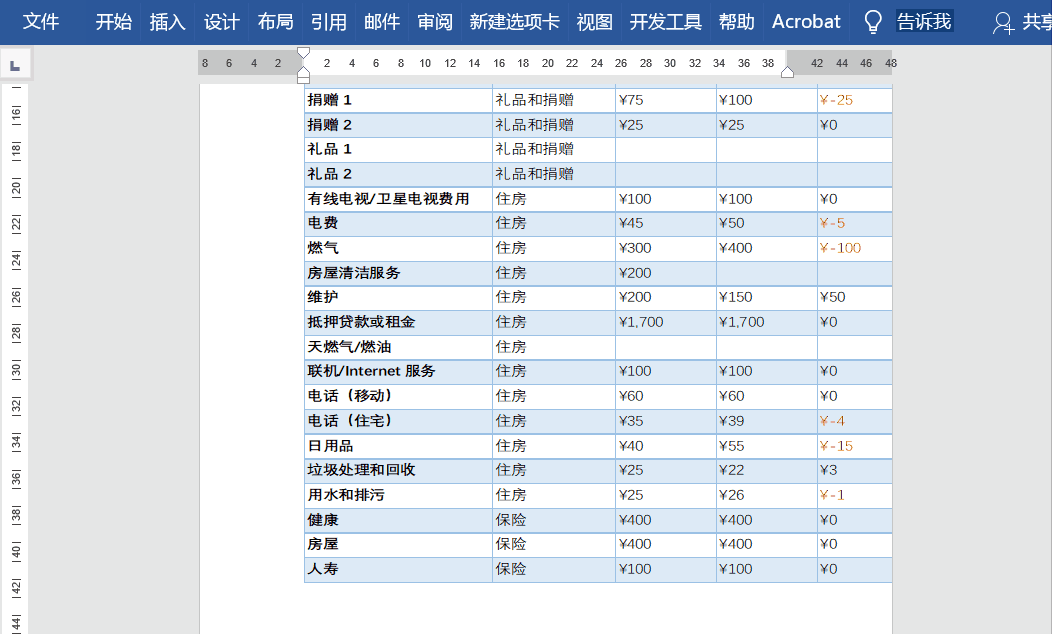Click the cell 垃圾处理和回收
Screen dimensions: 1052x634
[x=399, y=470]
